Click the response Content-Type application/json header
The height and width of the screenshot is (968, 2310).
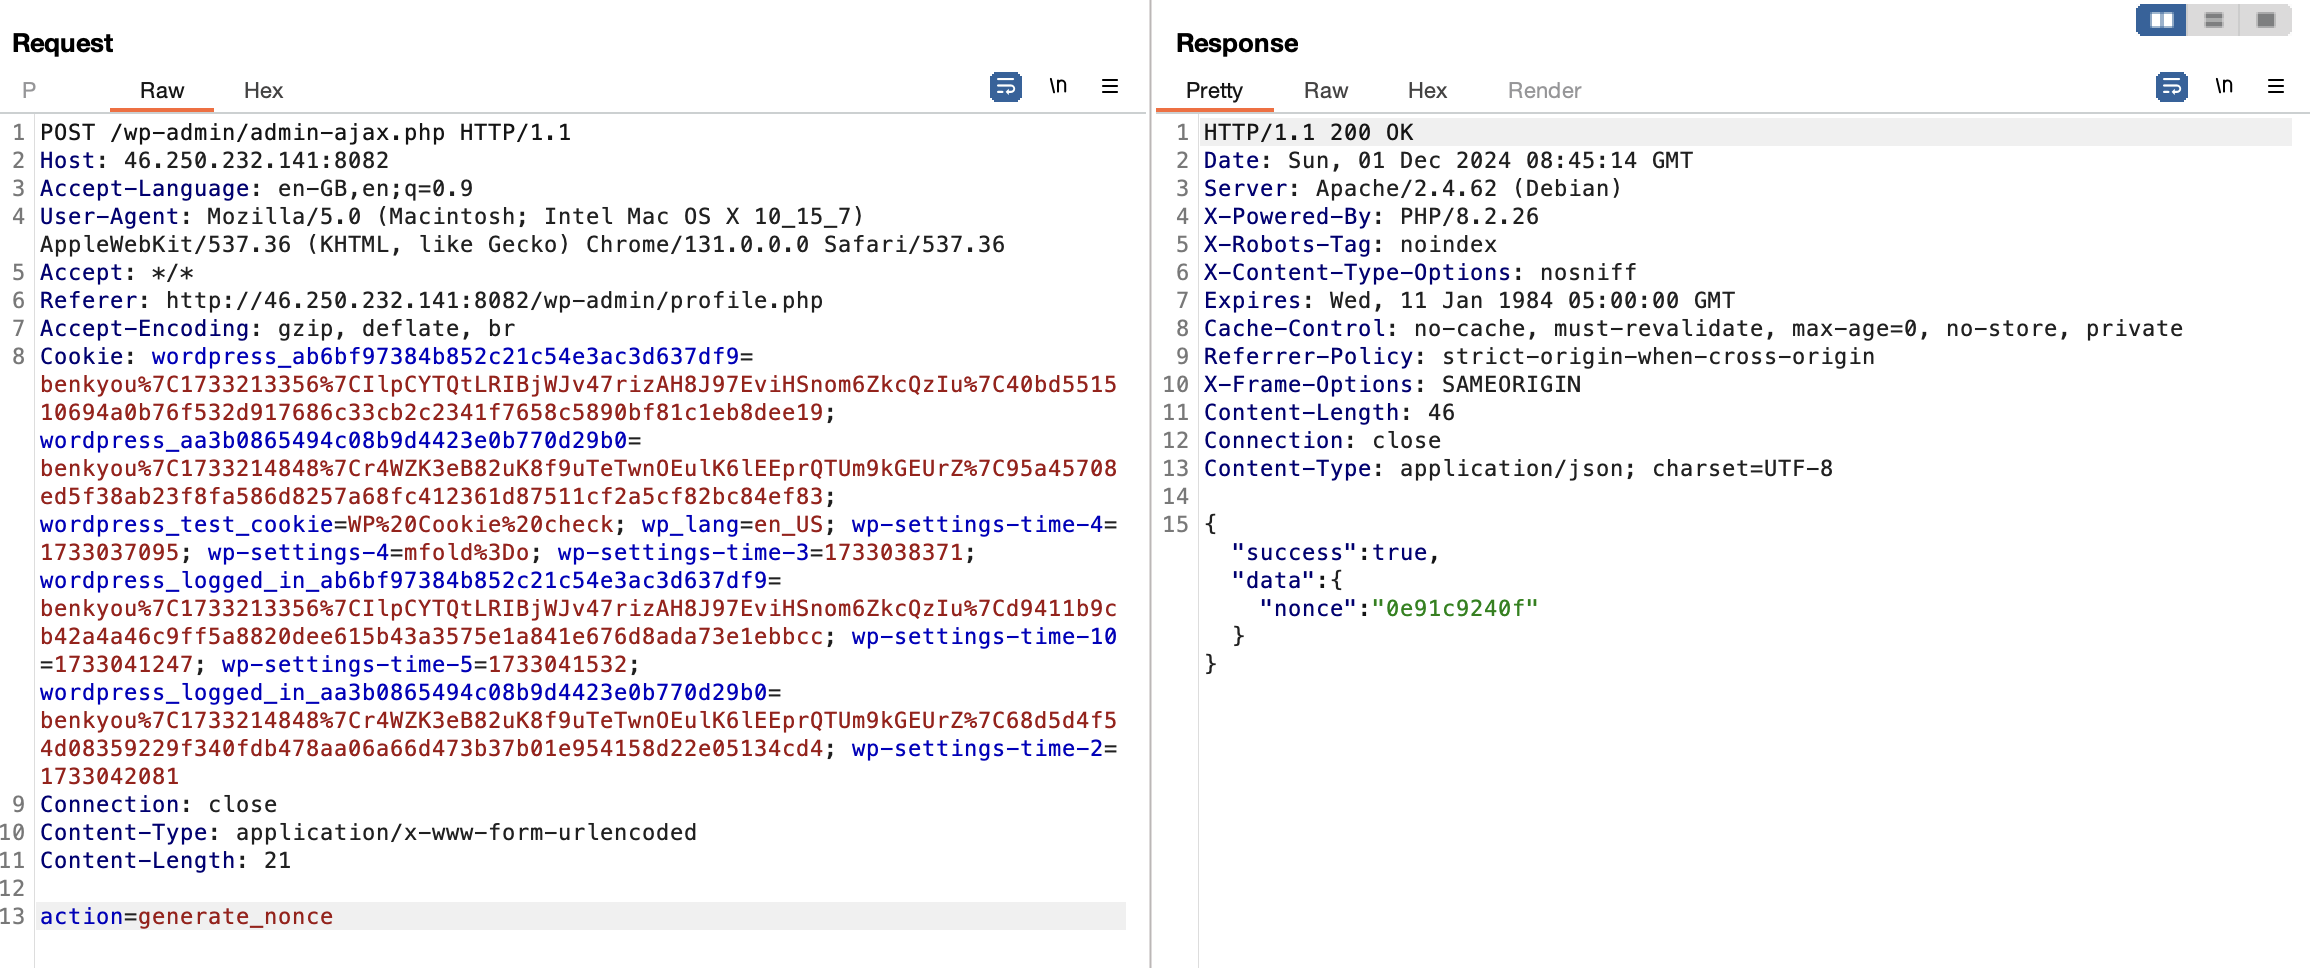click(1518, 468)
